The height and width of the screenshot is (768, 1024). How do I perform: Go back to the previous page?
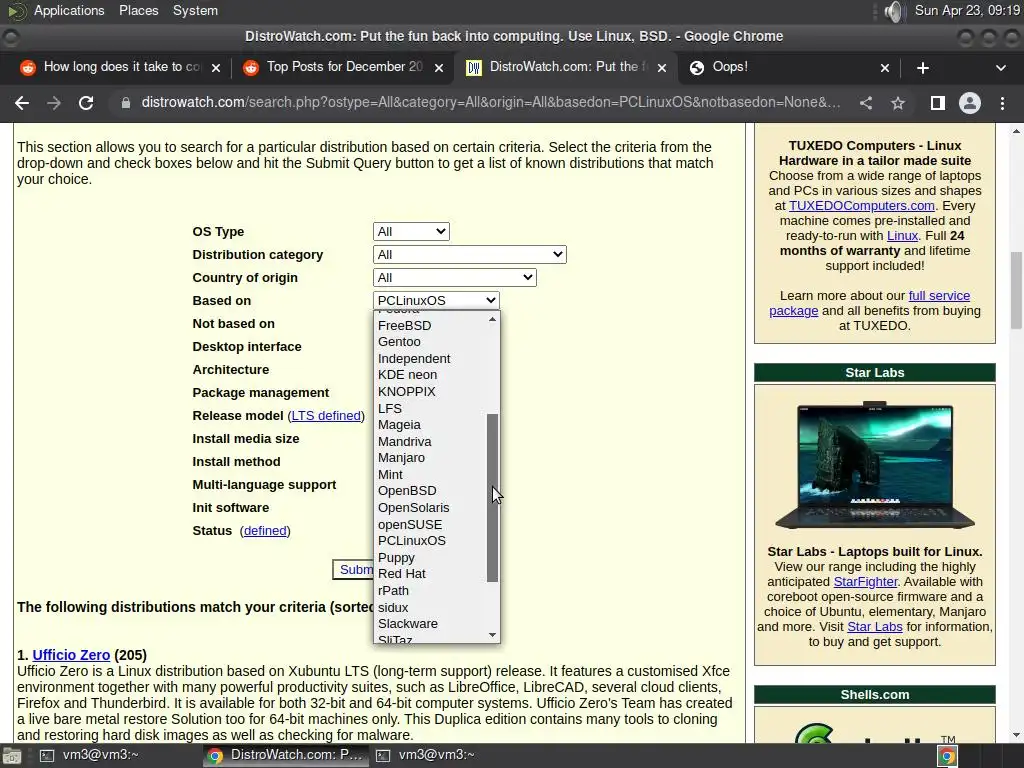click(22, 103)
